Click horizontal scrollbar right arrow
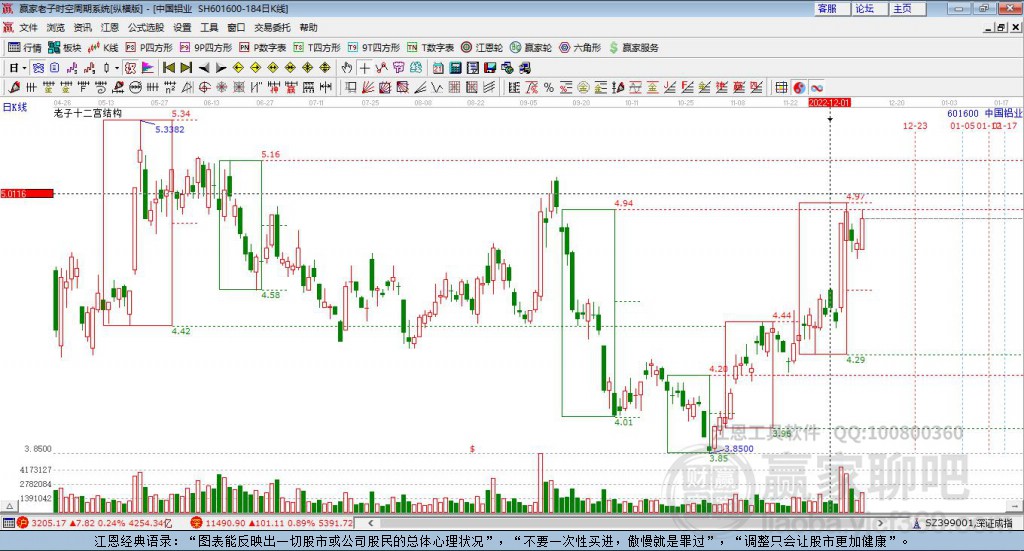Viewport: 1024px width, 551px height. pyautogui.click(x=880, y=523)
